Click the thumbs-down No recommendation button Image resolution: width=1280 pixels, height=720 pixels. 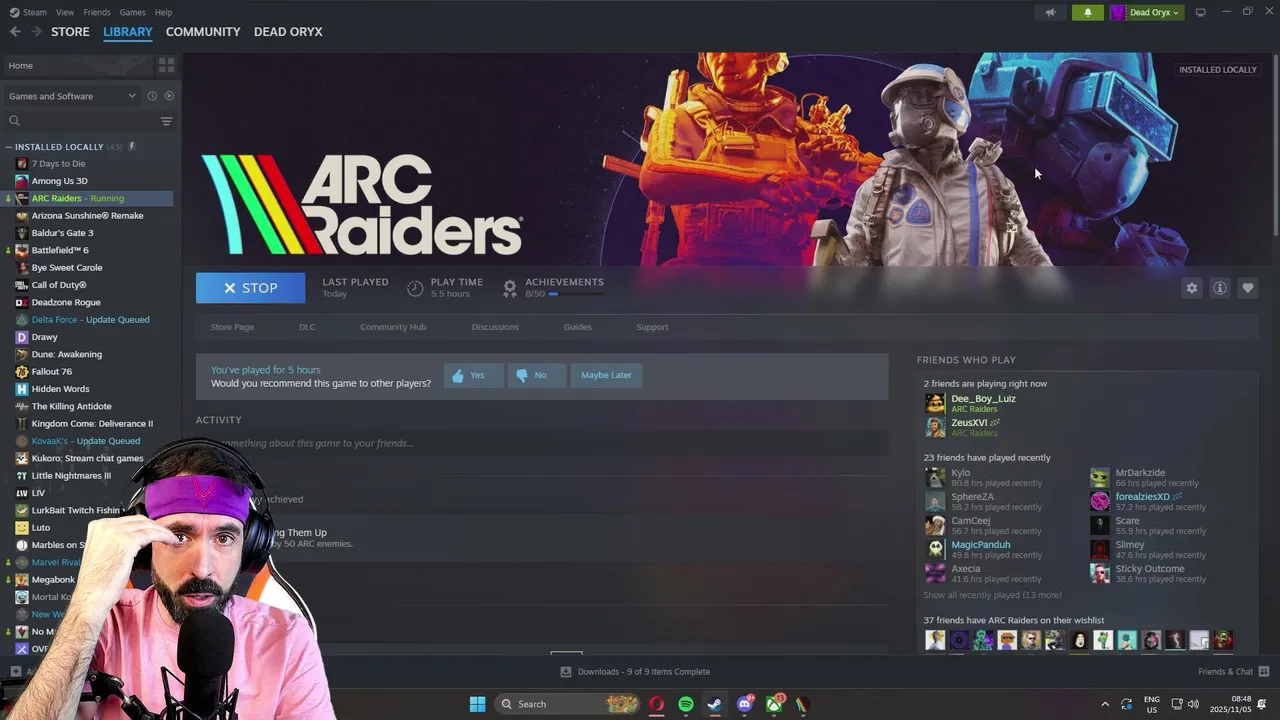tap(536, 375)
